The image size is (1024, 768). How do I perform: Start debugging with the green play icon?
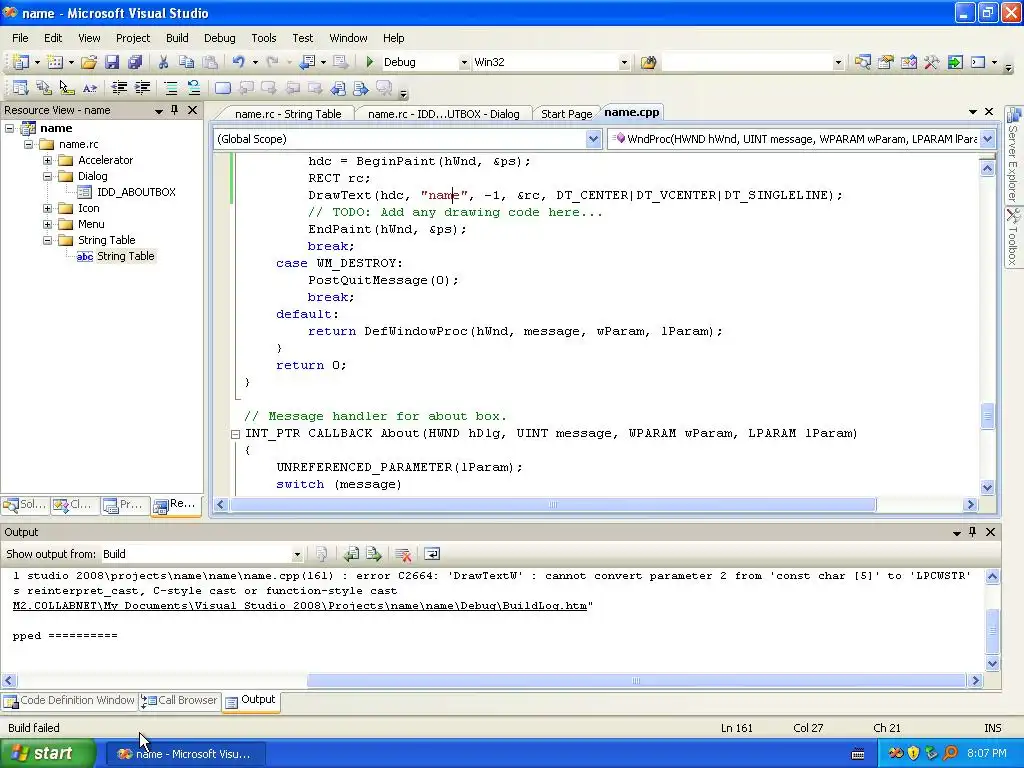click(x=370, y=62)
